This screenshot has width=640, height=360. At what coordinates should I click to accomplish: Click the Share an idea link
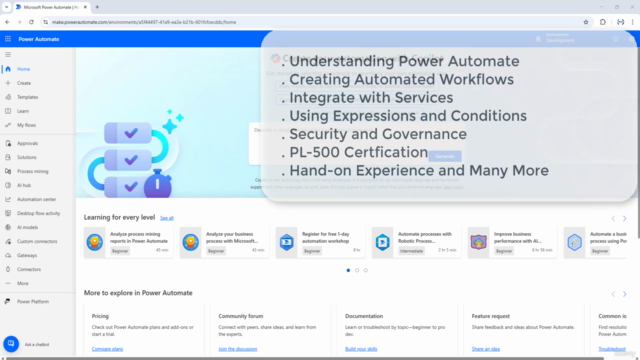pyautogui.click(x=486, y=349)
